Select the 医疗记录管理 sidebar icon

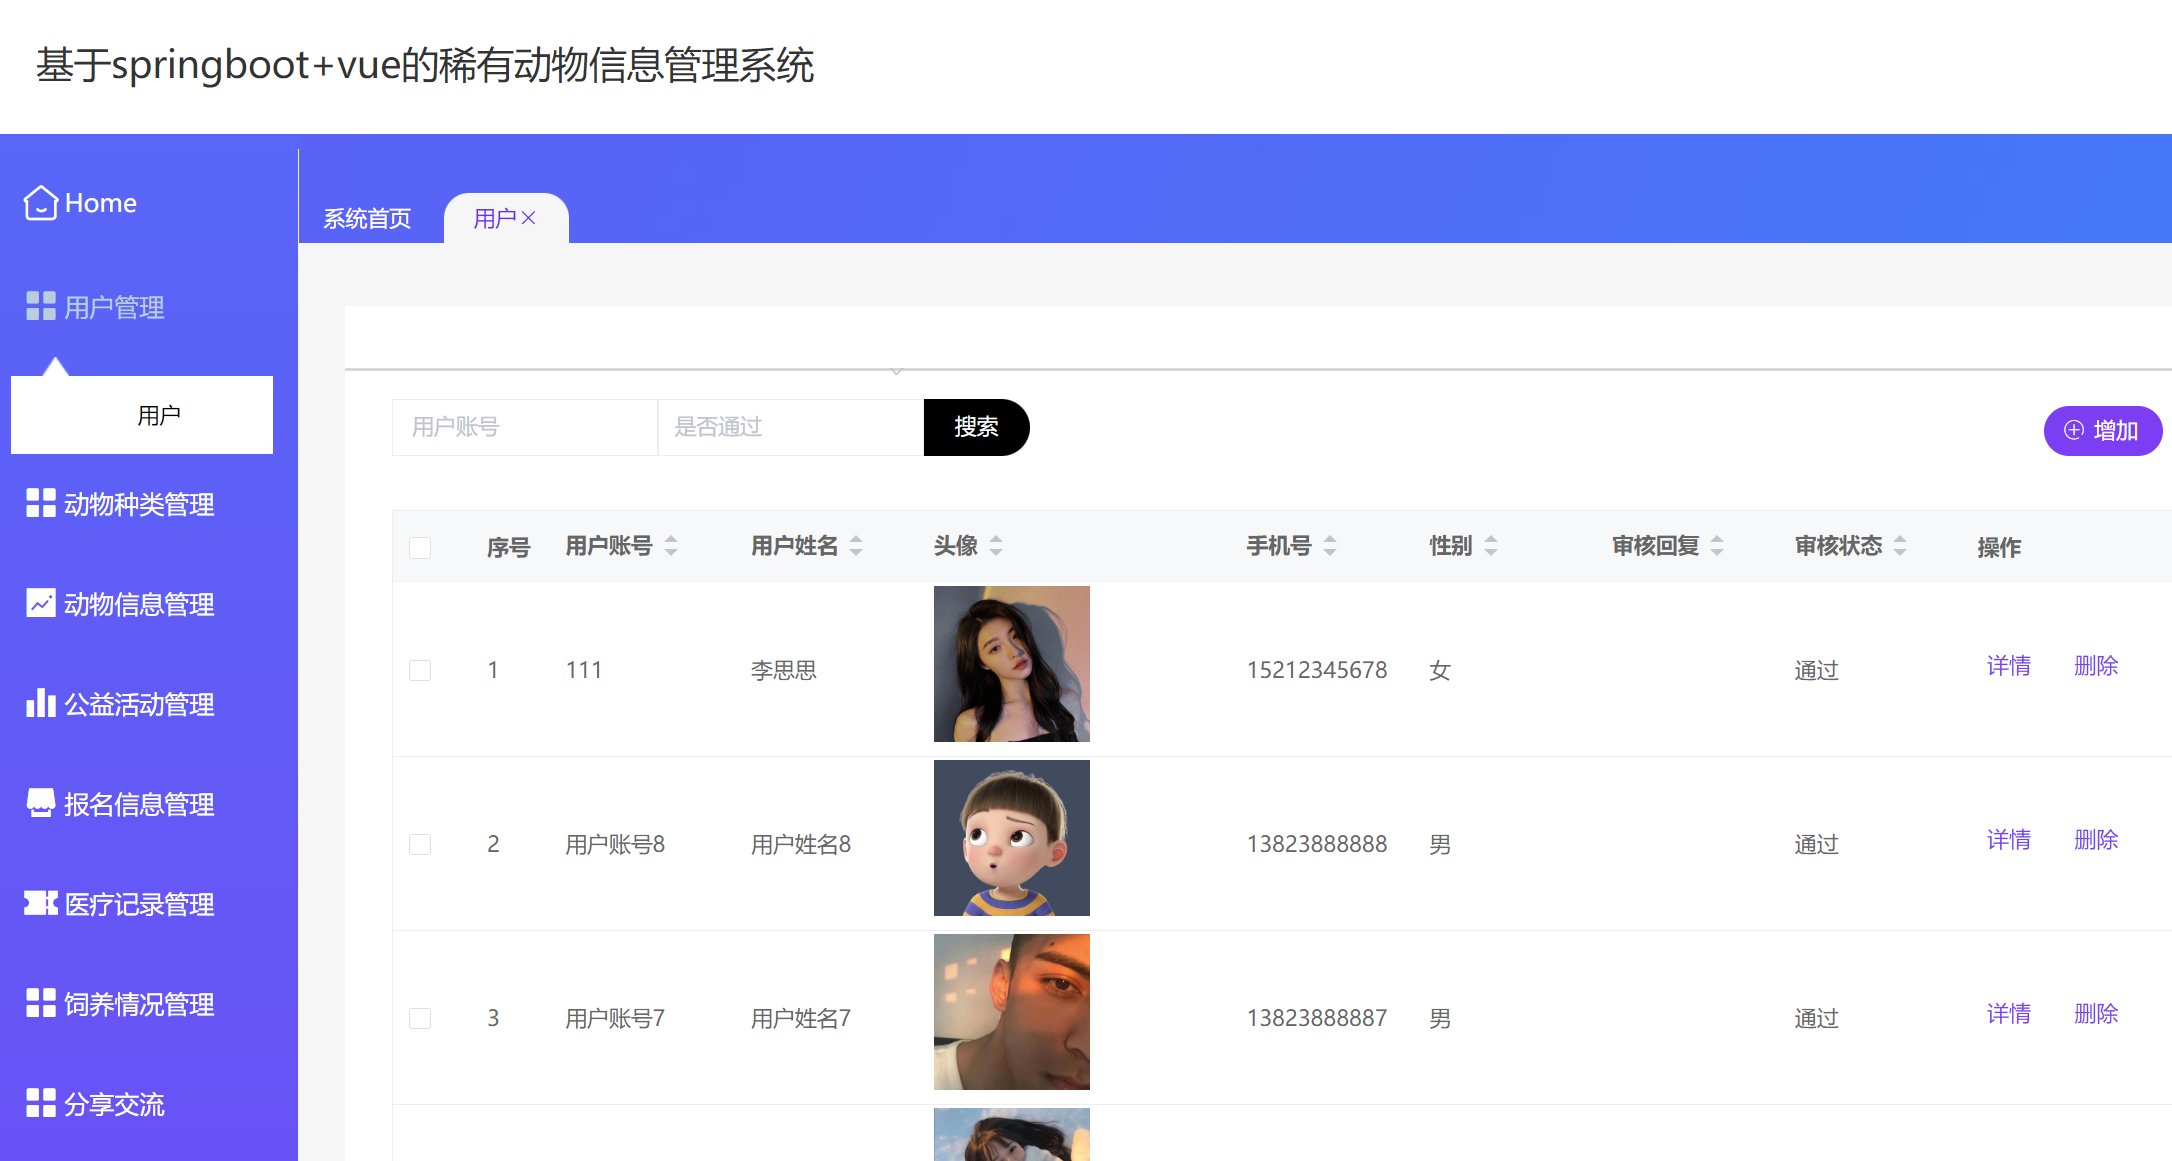(x=40, y=903)
